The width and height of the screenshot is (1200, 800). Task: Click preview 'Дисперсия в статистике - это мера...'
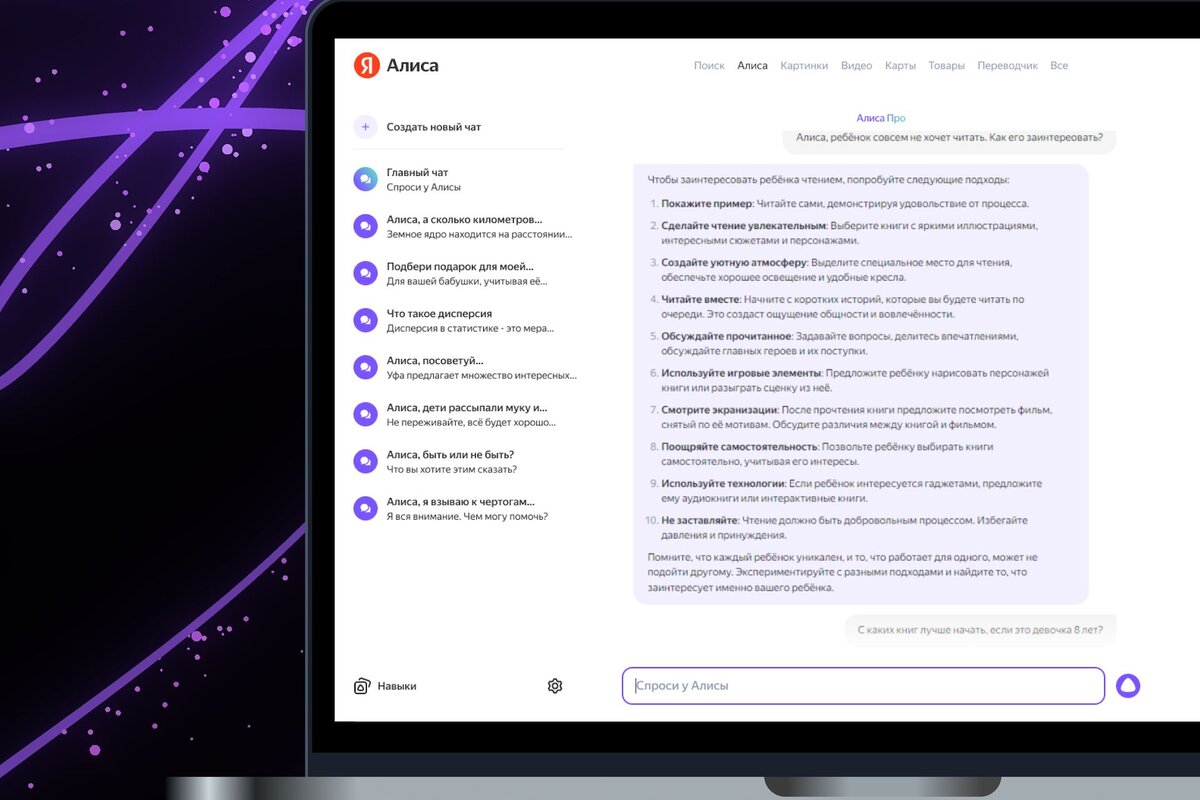tap(470, 328)
